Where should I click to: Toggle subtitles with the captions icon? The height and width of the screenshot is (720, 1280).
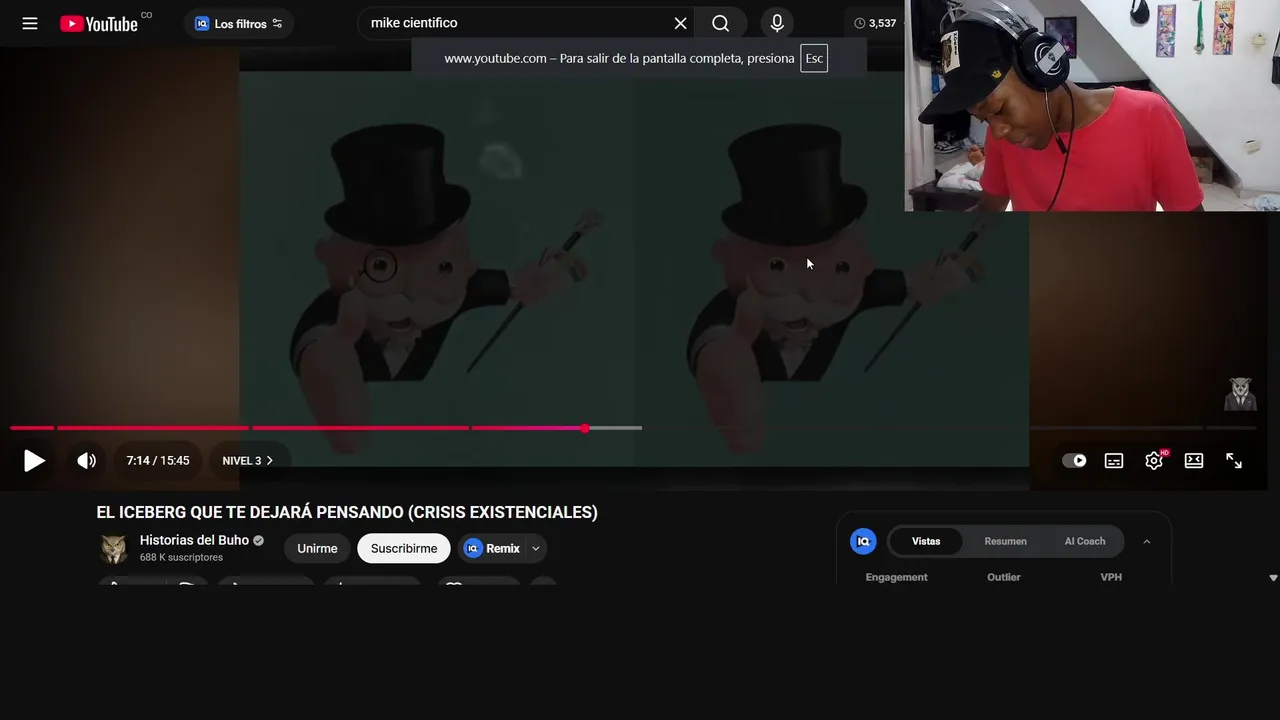click(1114, 461)
